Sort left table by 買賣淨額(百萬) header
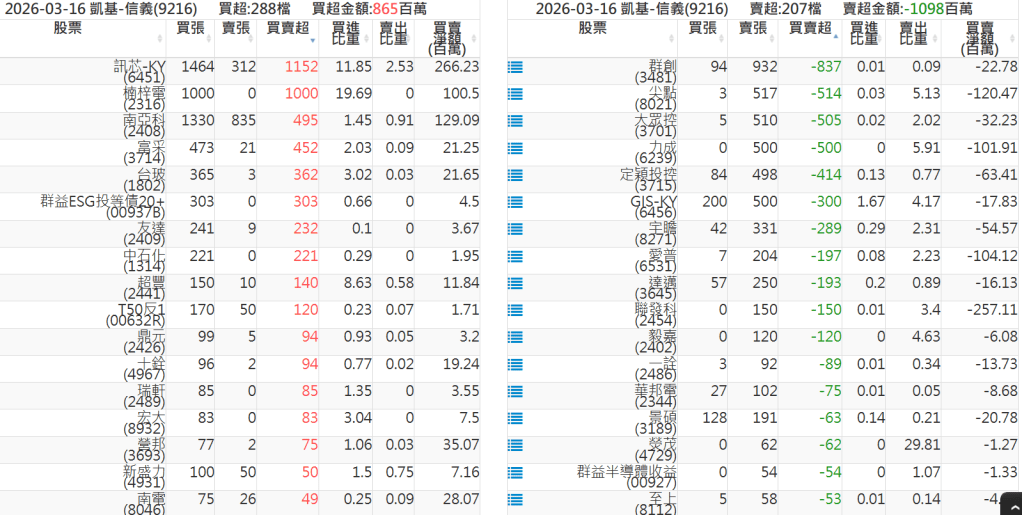Viewport: 1022px width, 515px height. tap(445, 38)
